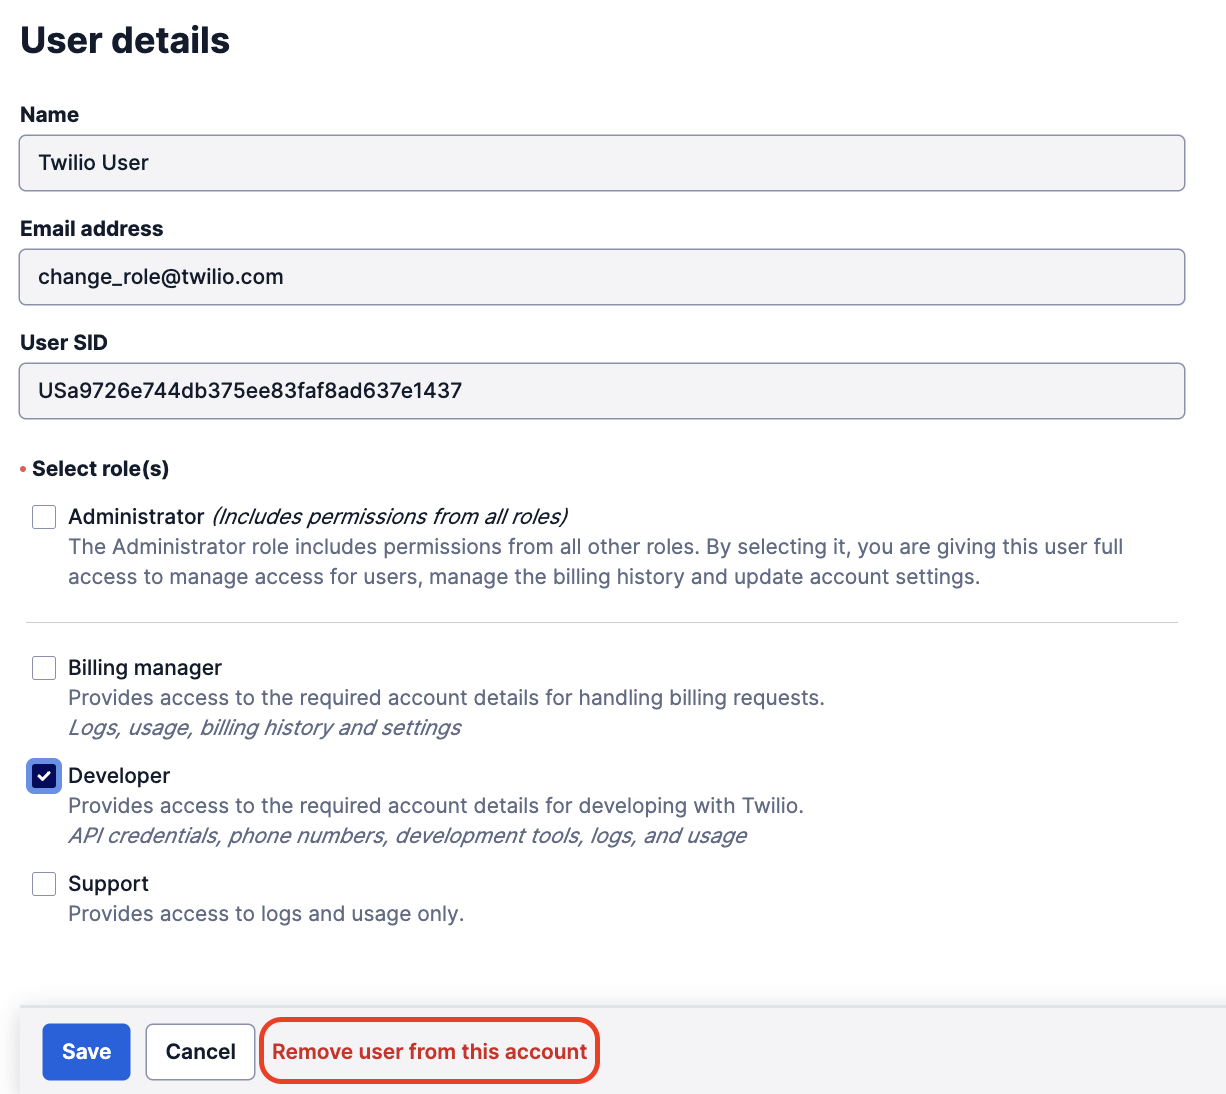
Task: Click the User details heading
Action: click(125, 41)
